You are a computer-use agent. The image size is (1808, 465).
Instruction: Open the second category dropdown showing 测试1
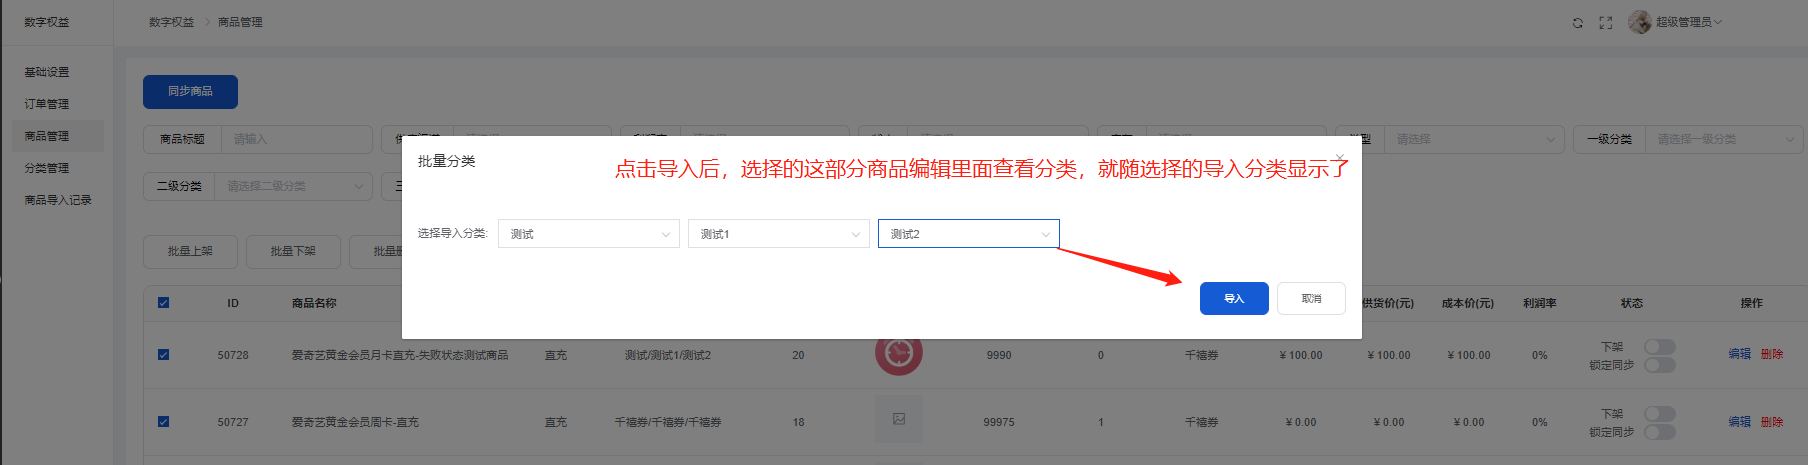pyautogui.click(x=778, y=234)
